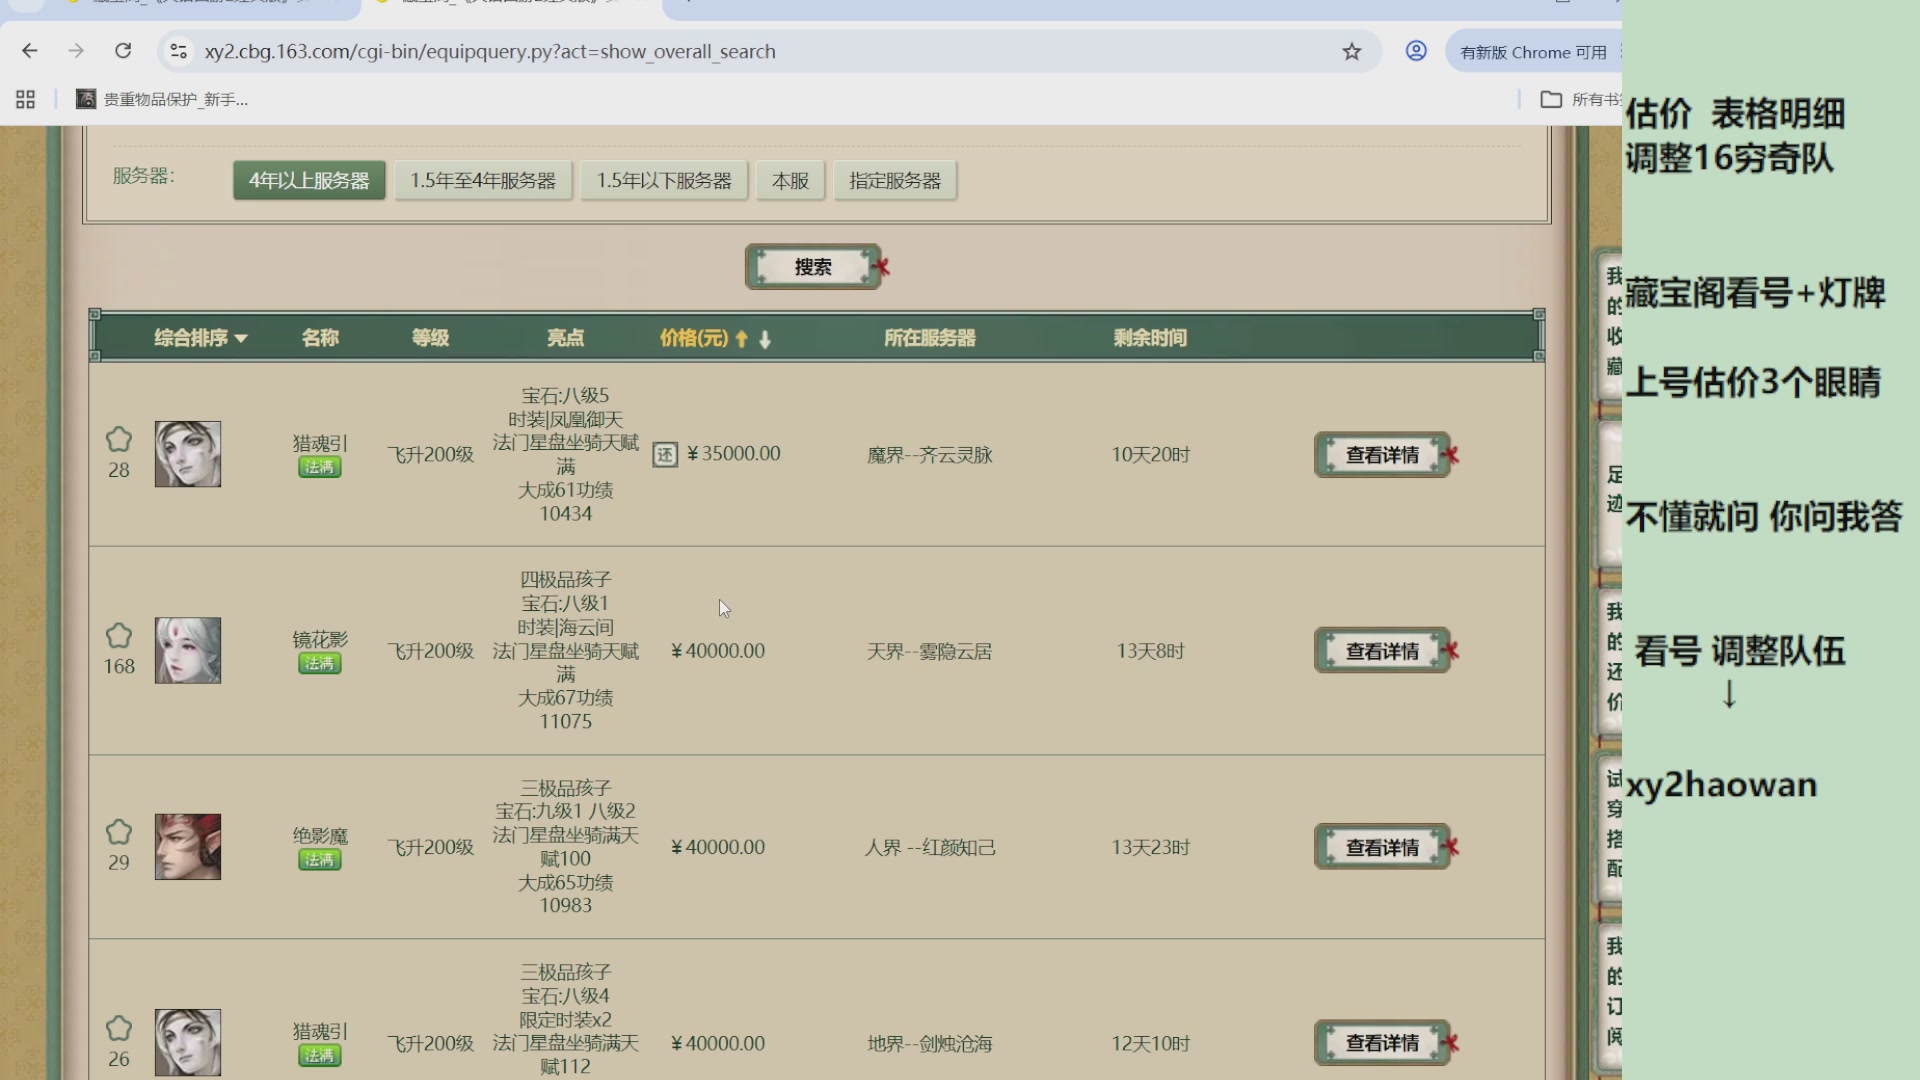Open the 镜花影 character avatar
This screenshot has width=1920, height=1080.
point(188,650)
